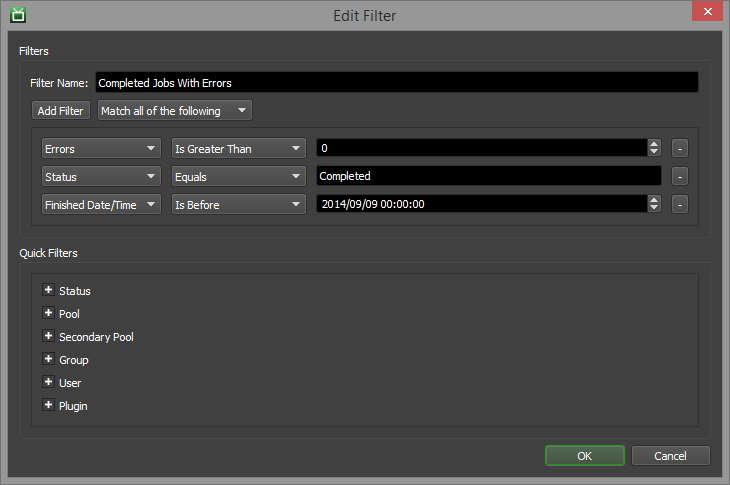Remove the Finished Date/Time filter row
Image resolution: width=730 pixels, height=485 pixels.
click(680, 204)
